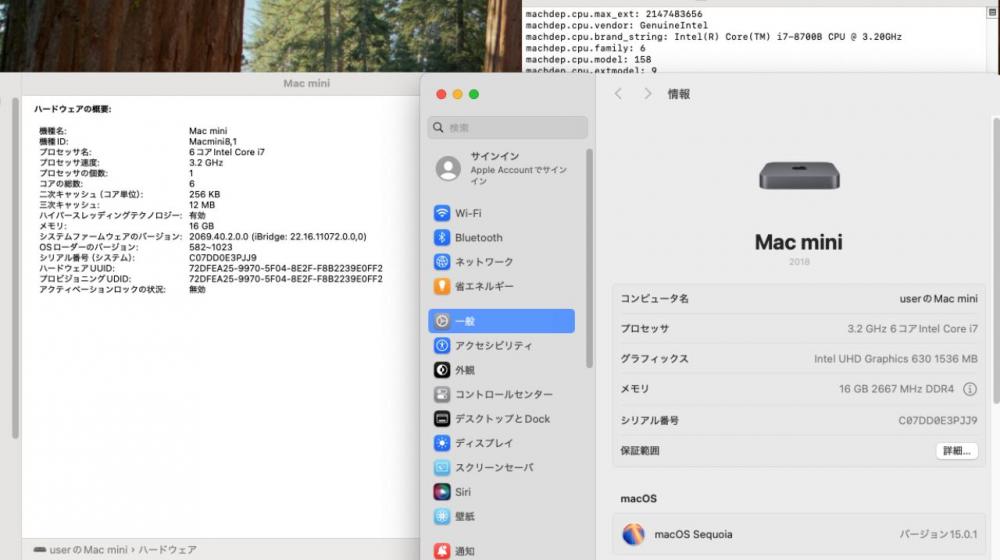
Task: Close the System Settings window
Action: pos(441,94)
